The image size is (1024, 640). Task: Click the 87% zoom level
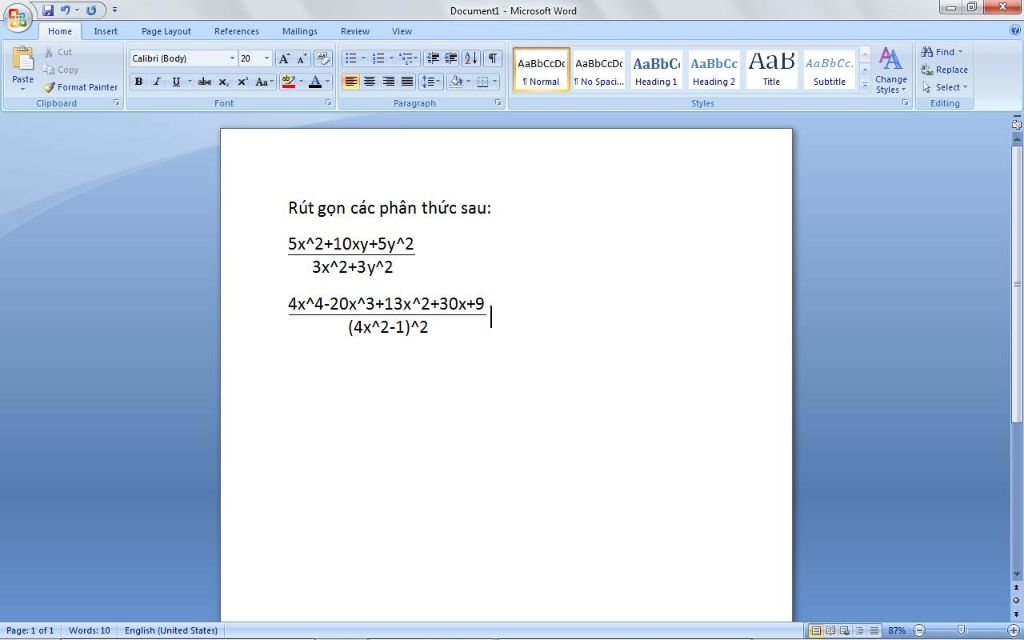click(897, 631)
